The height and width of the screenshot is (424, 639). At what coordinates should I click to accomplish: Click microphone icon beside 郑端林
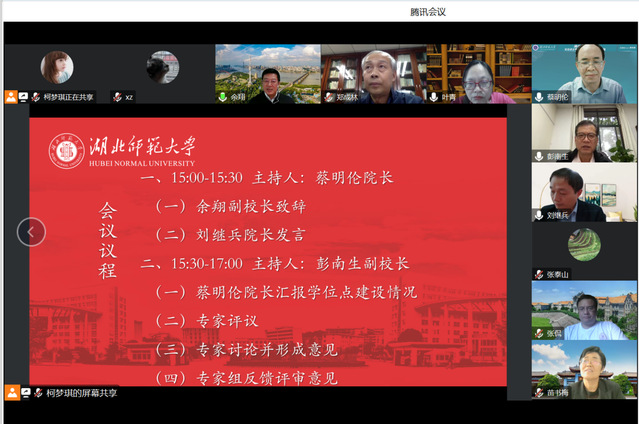tap(328, 97)
